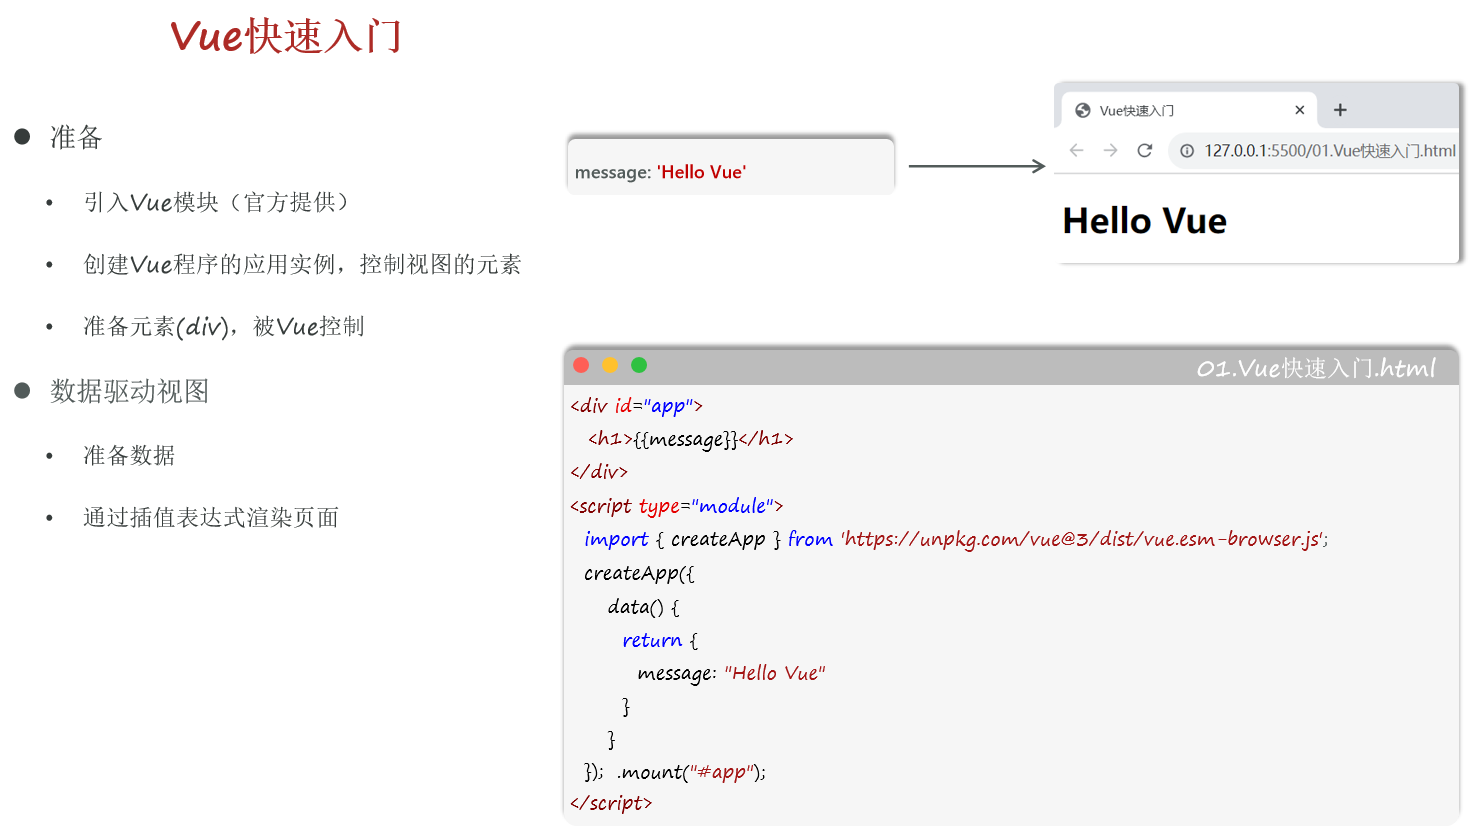Click the <div id="app"> code line

click(x=636, y=405)
